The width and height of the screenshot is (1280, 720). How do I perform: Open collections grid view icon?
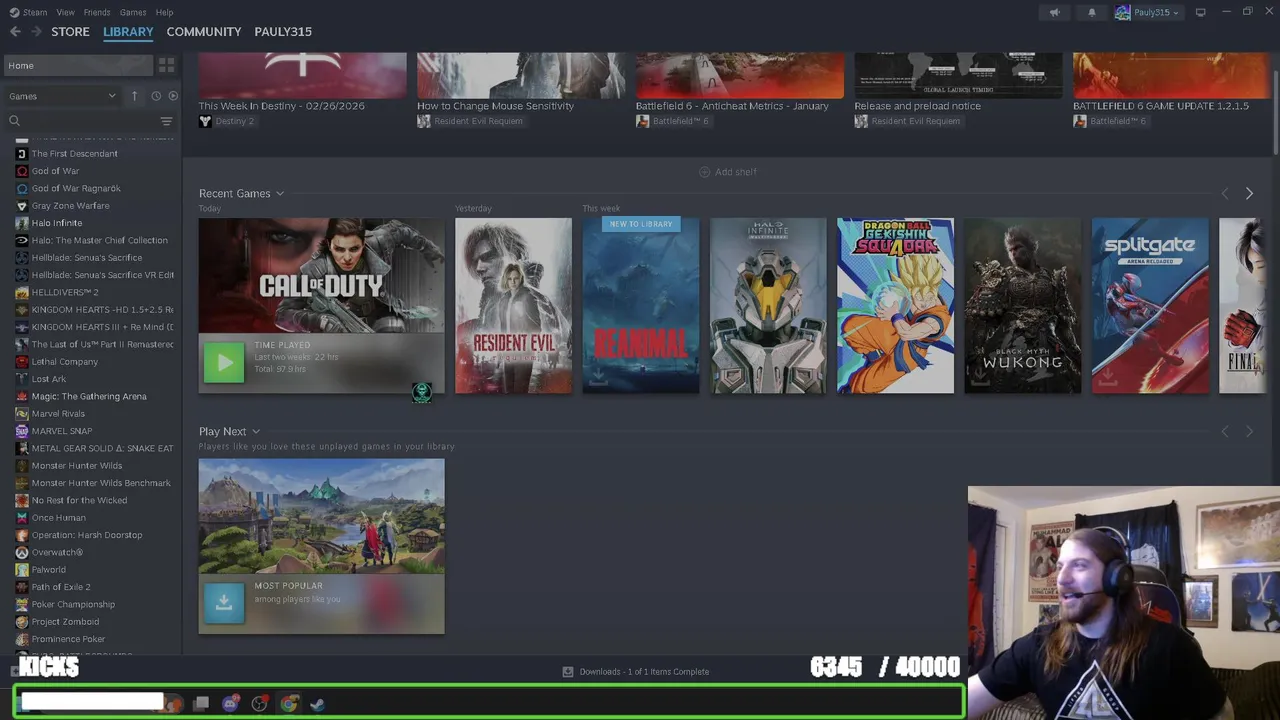(166, 65)
